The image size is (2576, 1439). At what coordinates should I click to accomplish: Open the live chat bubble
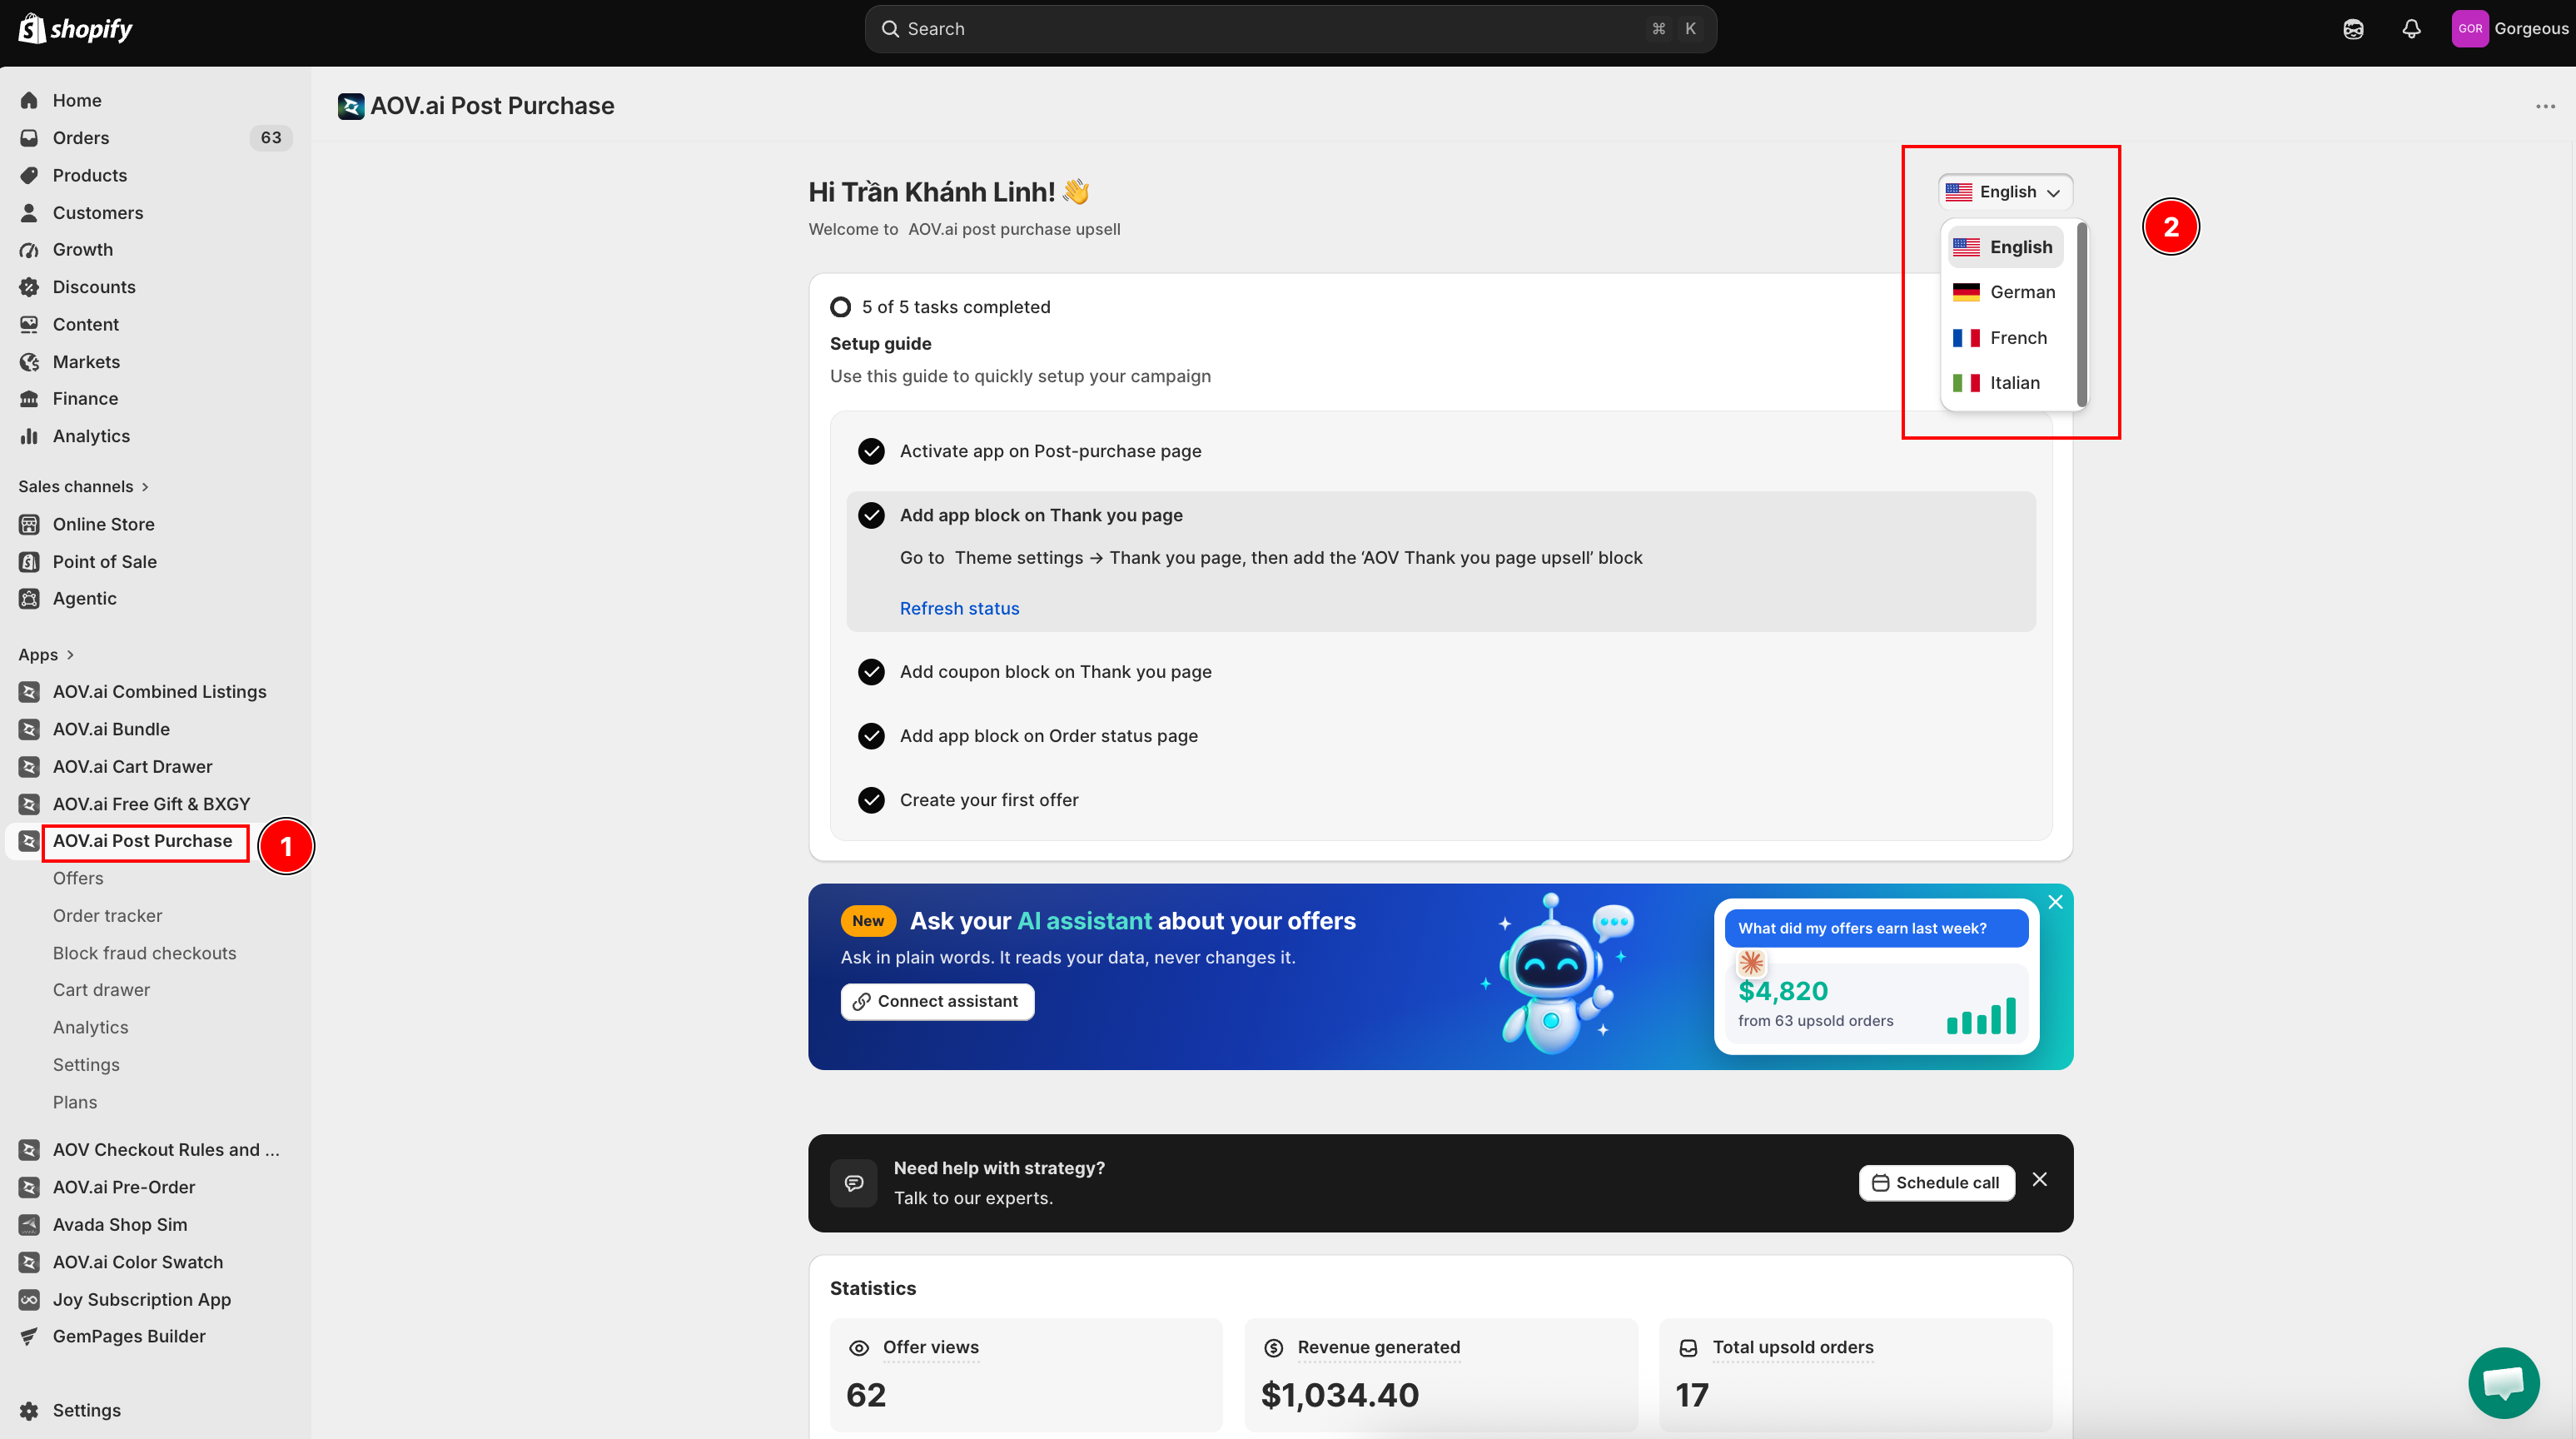click(2503, 1383)
